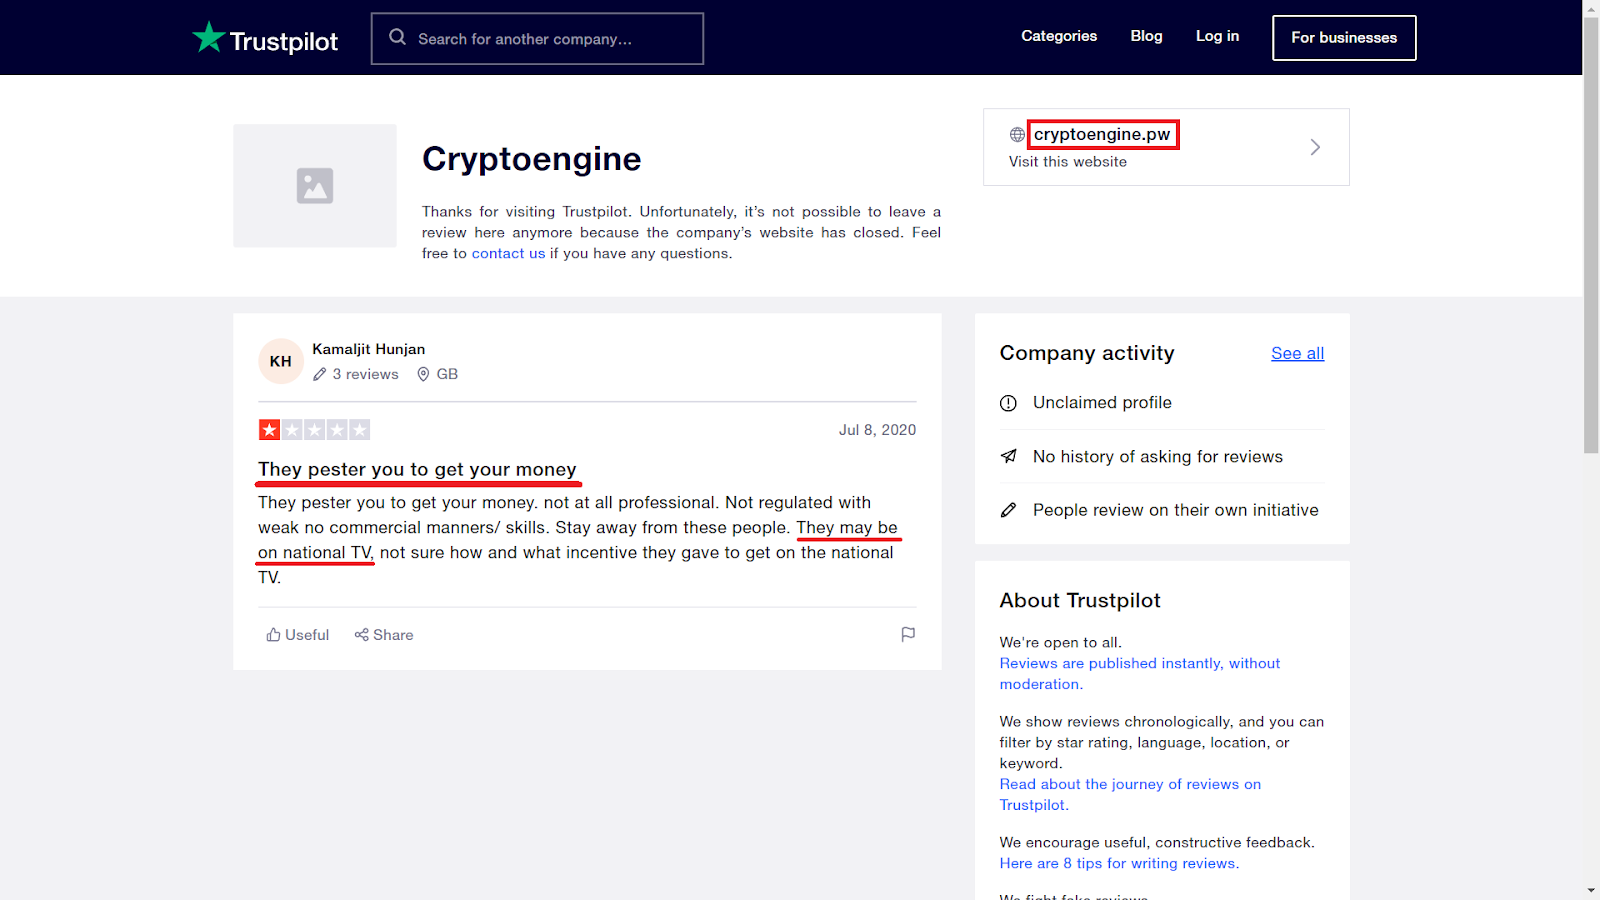Click No history of asking for reviews
This screenshot has height=900, width=1600.
point(1158,457)
